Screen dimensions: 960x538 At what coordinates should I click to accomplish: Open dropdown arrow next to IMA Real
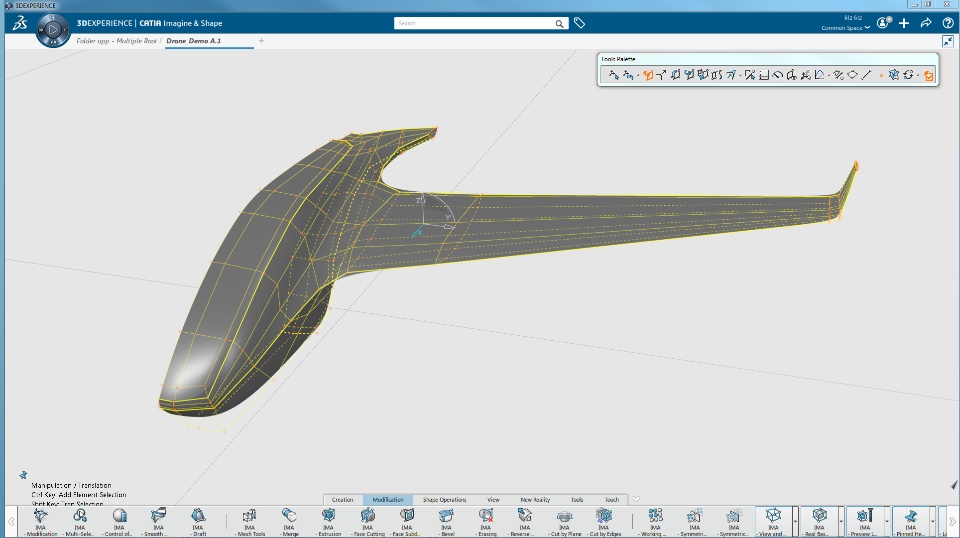pyautogui.click(x=841, y=522)
